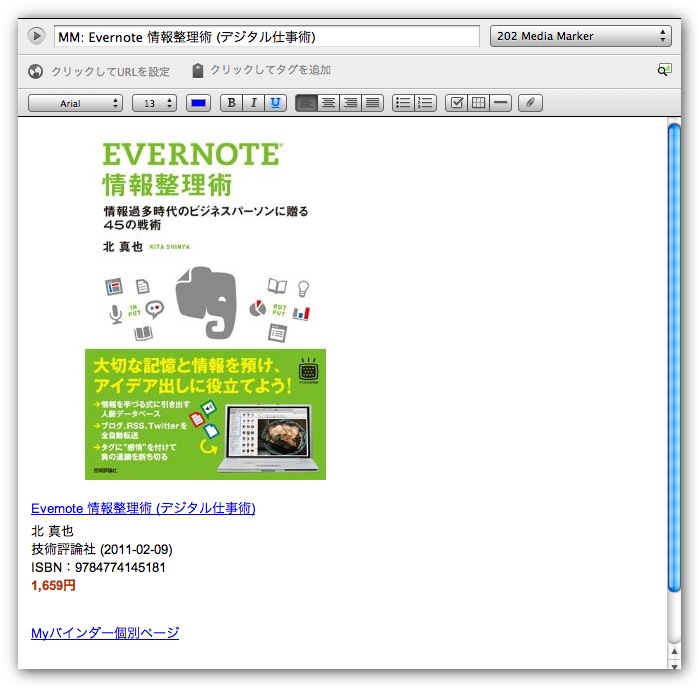The height and width of the screenshot is (687, 699).
Task: Justify the text alignment
Action: coord(372,103)
